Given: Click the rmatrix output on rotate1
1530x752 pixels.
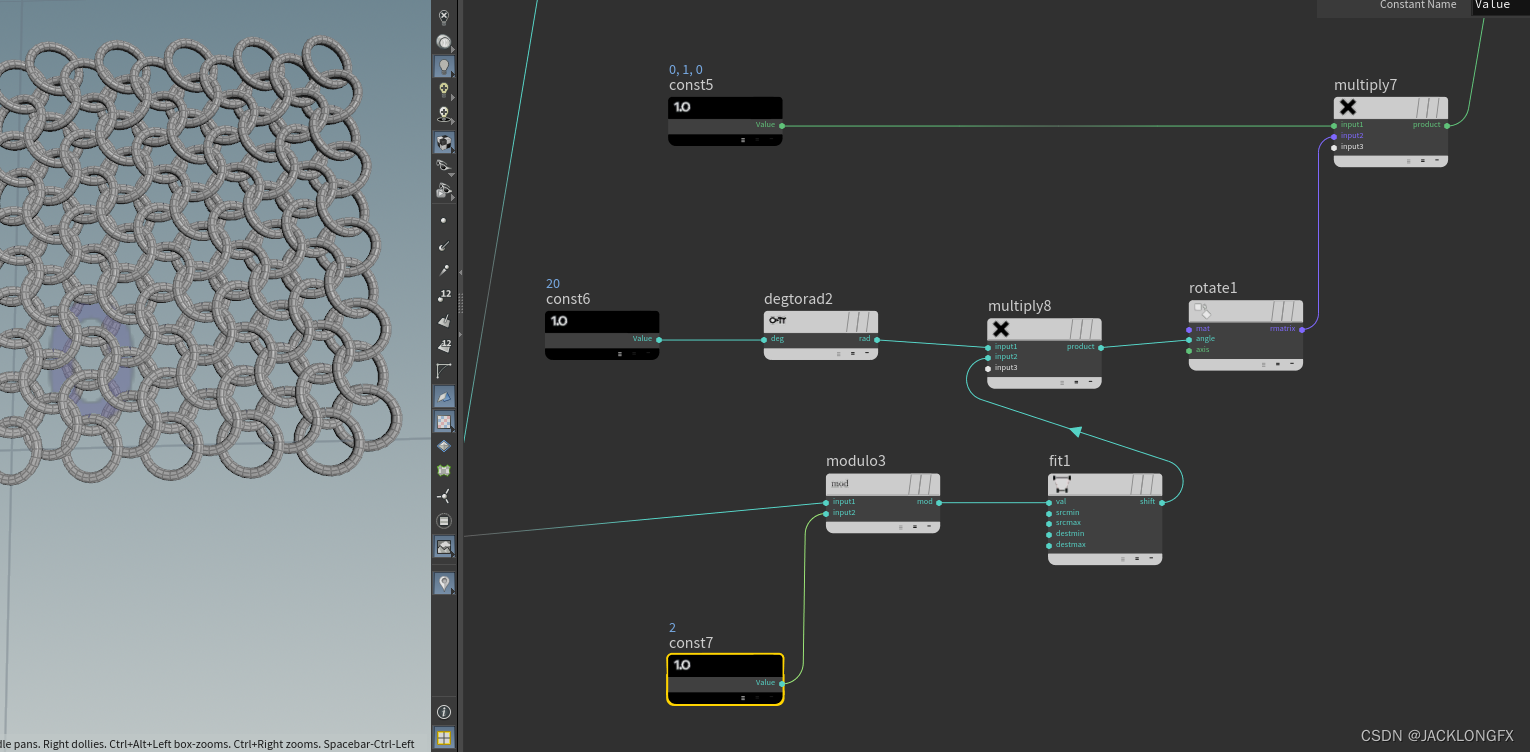Looking at the screenshot, I should pyautogui.click(x=1302, y=328).
